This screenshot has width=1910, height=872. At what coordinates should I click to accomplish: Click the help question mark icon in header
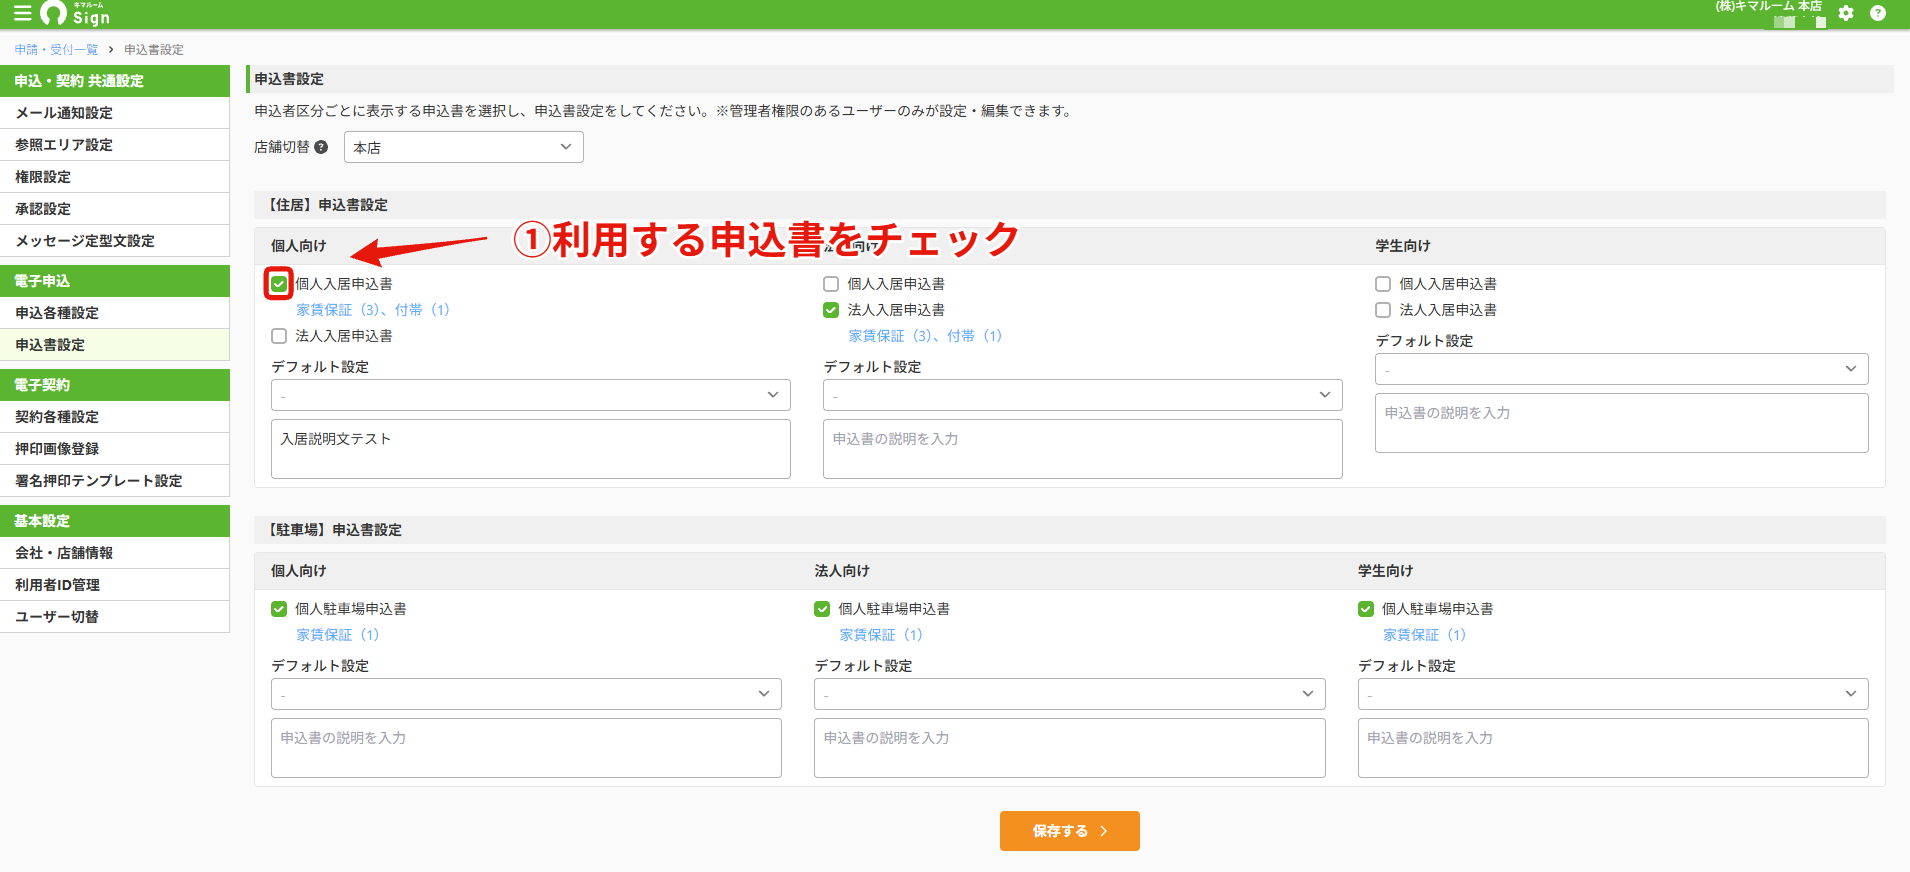(x=1878, y=13)
